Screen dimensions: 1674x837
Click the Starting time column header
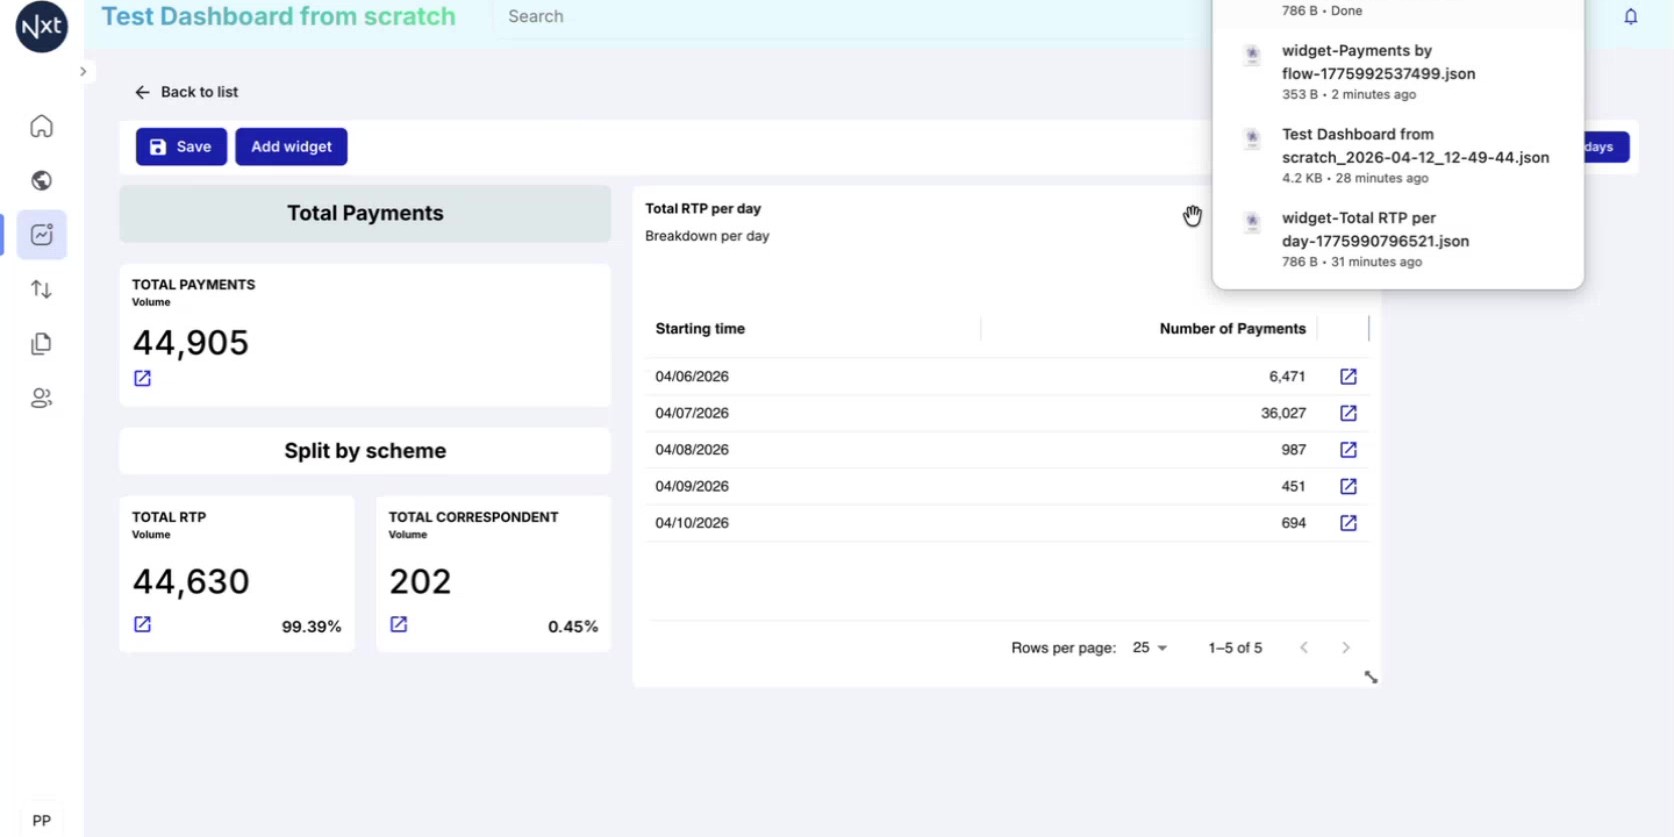[700, 329]
